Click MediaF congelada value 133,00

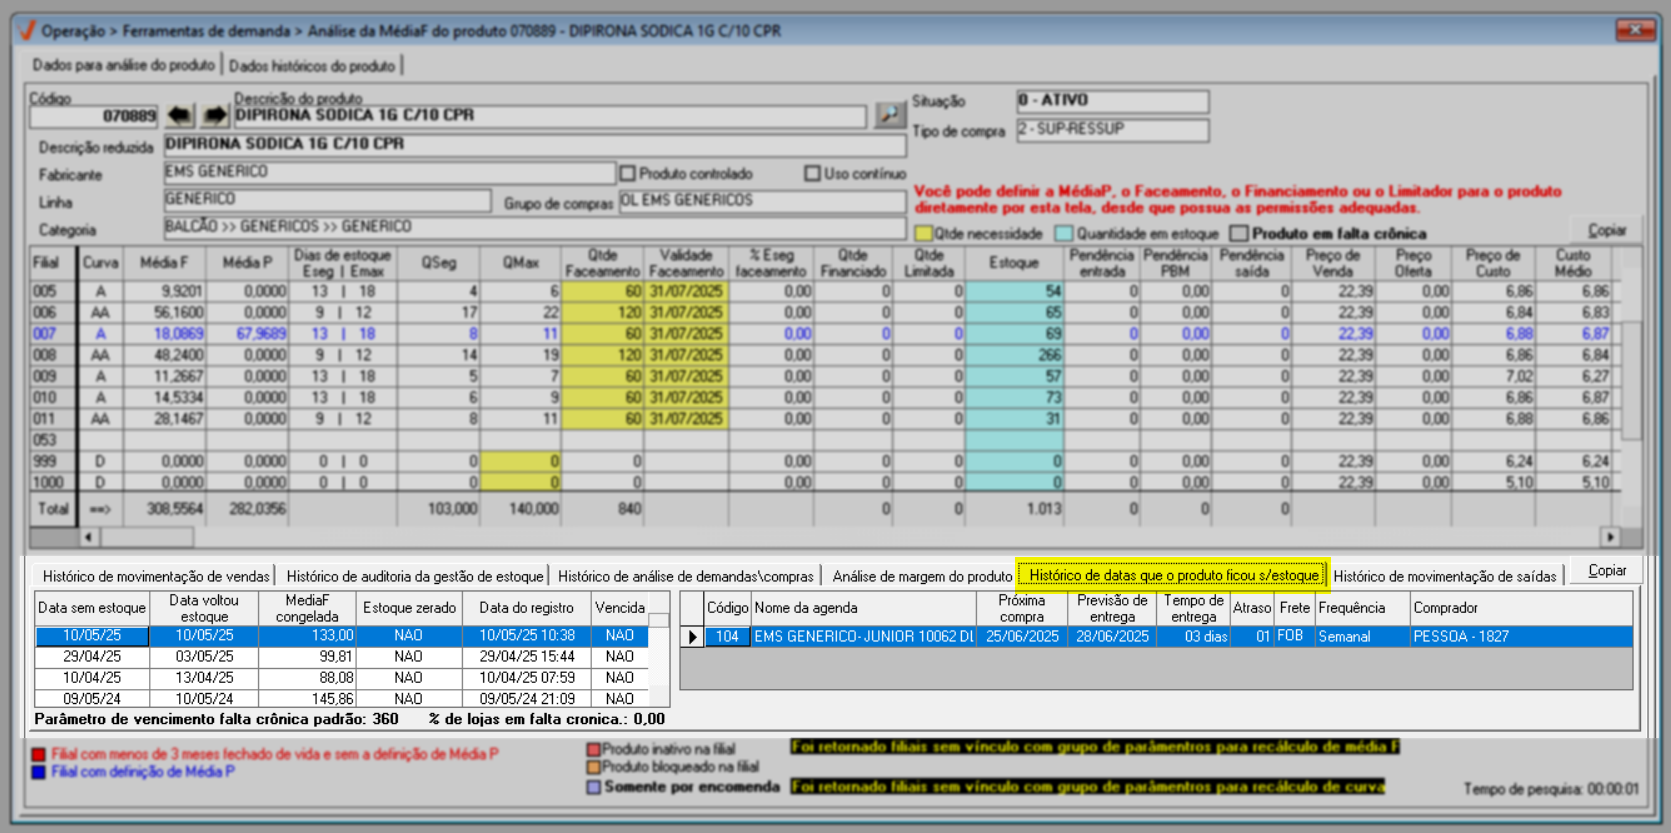[307, 636]
